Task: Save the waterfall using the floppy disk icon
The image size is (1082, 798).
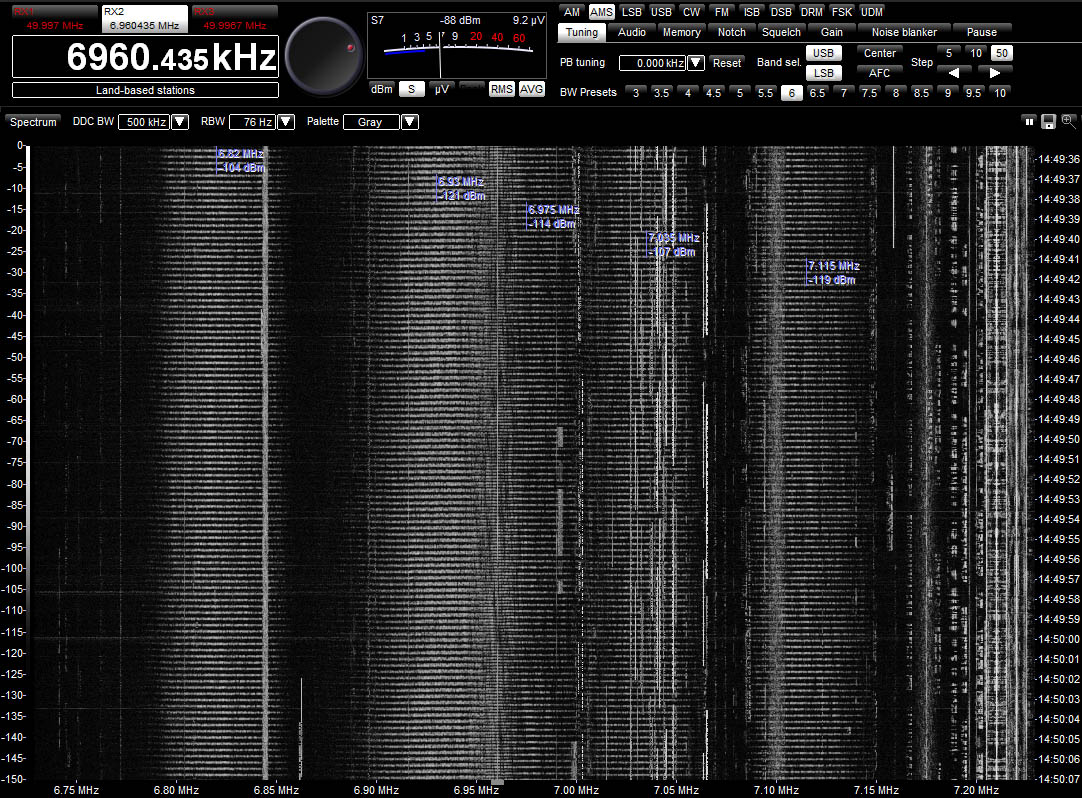Action: click(1048, 121)
